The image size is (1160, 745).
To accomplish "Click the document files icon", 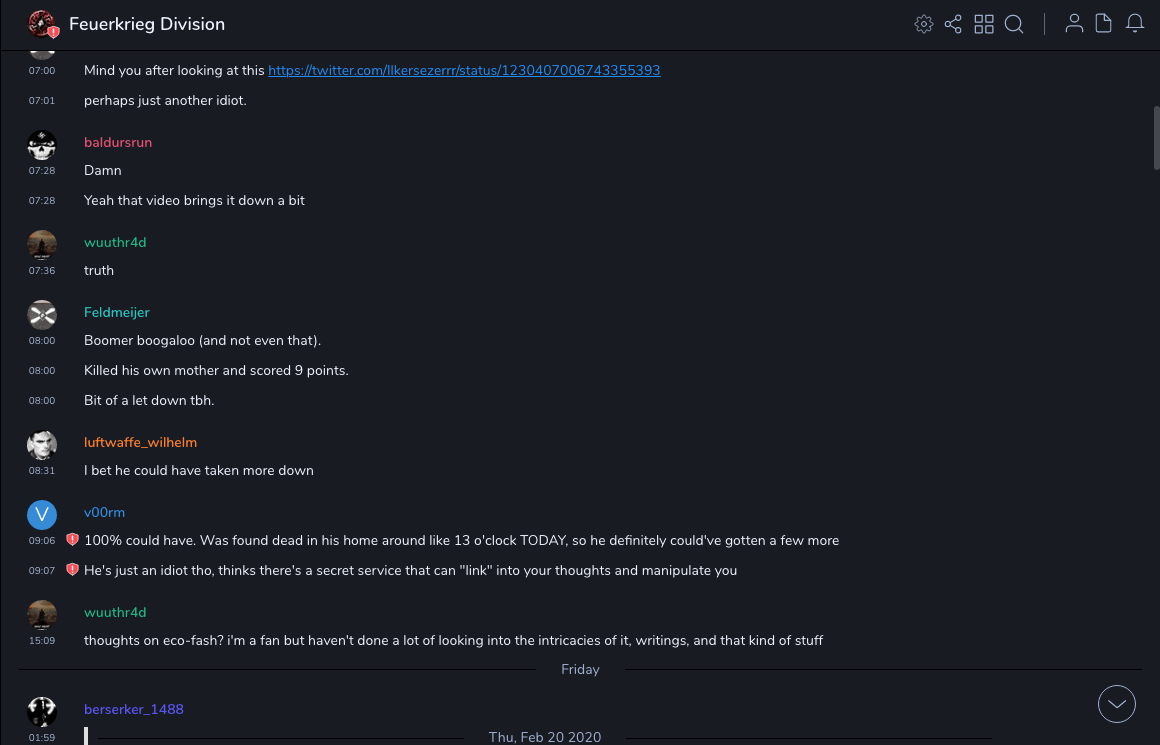I will (x=1104, y=24).
